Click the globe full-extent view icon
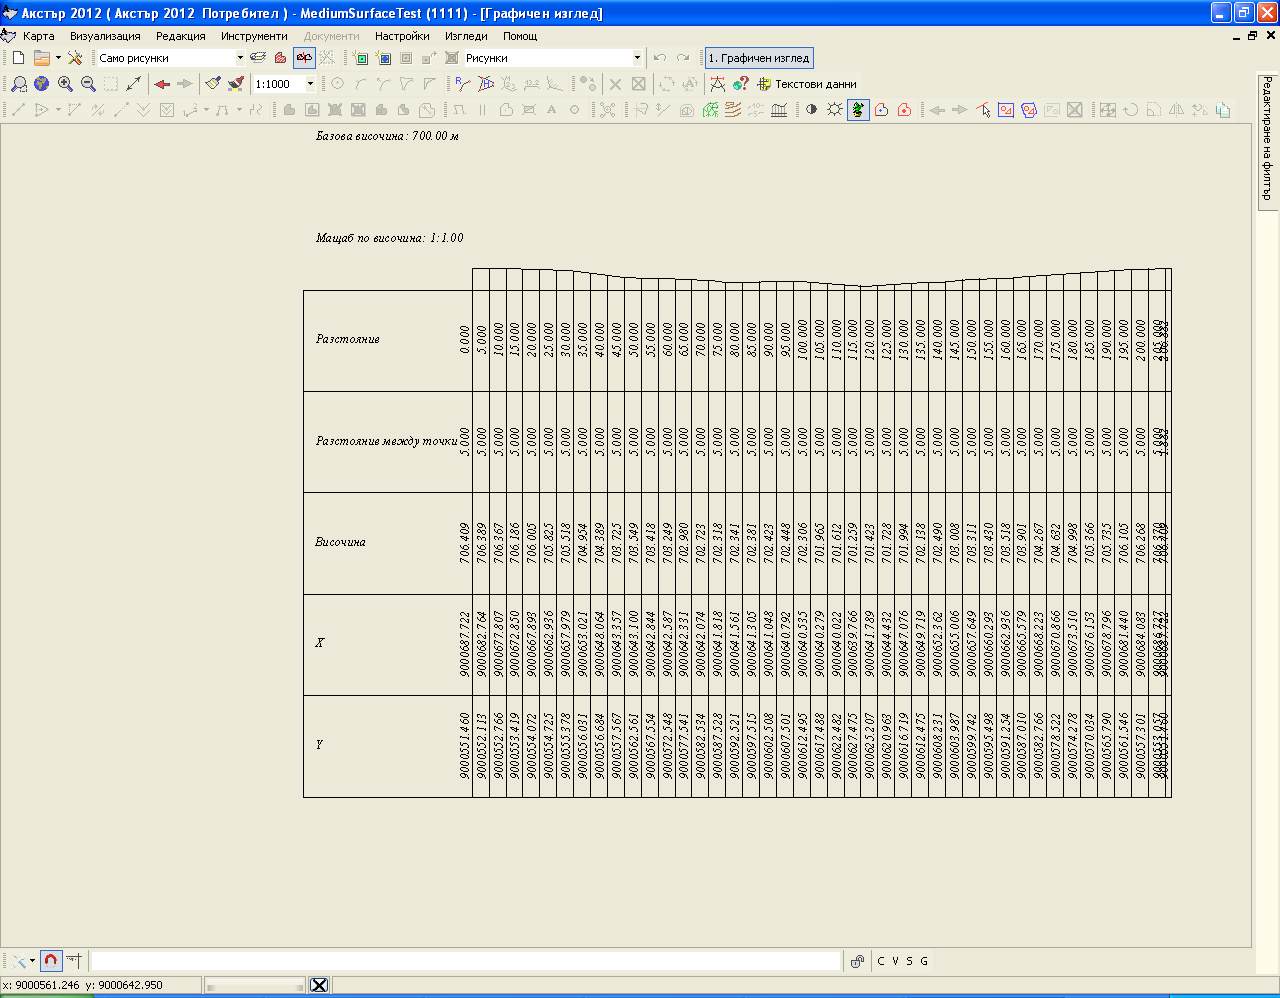The height and width of the screenshot is (998, 1280). [41, 84]
